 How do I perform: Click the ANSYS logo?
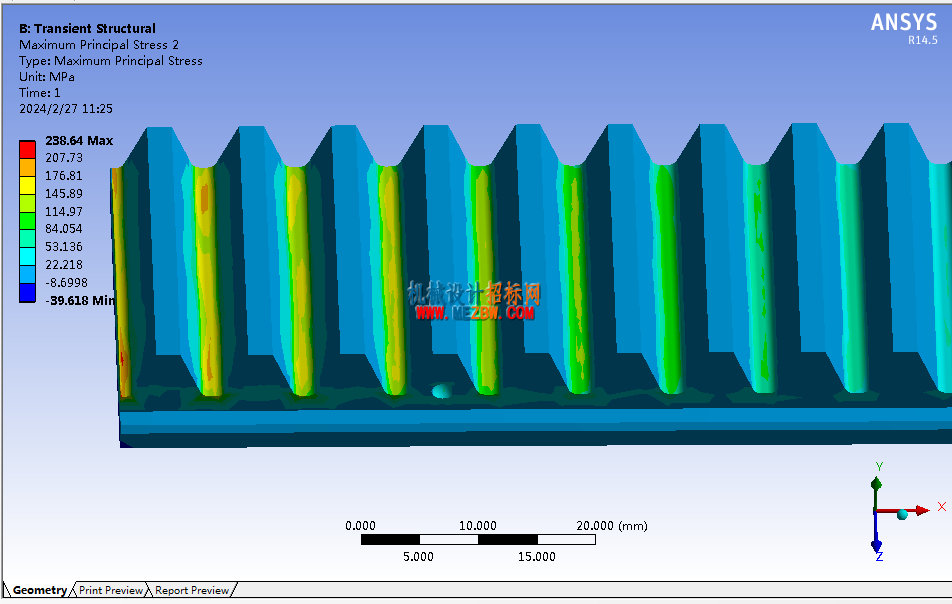pos(904,23)
